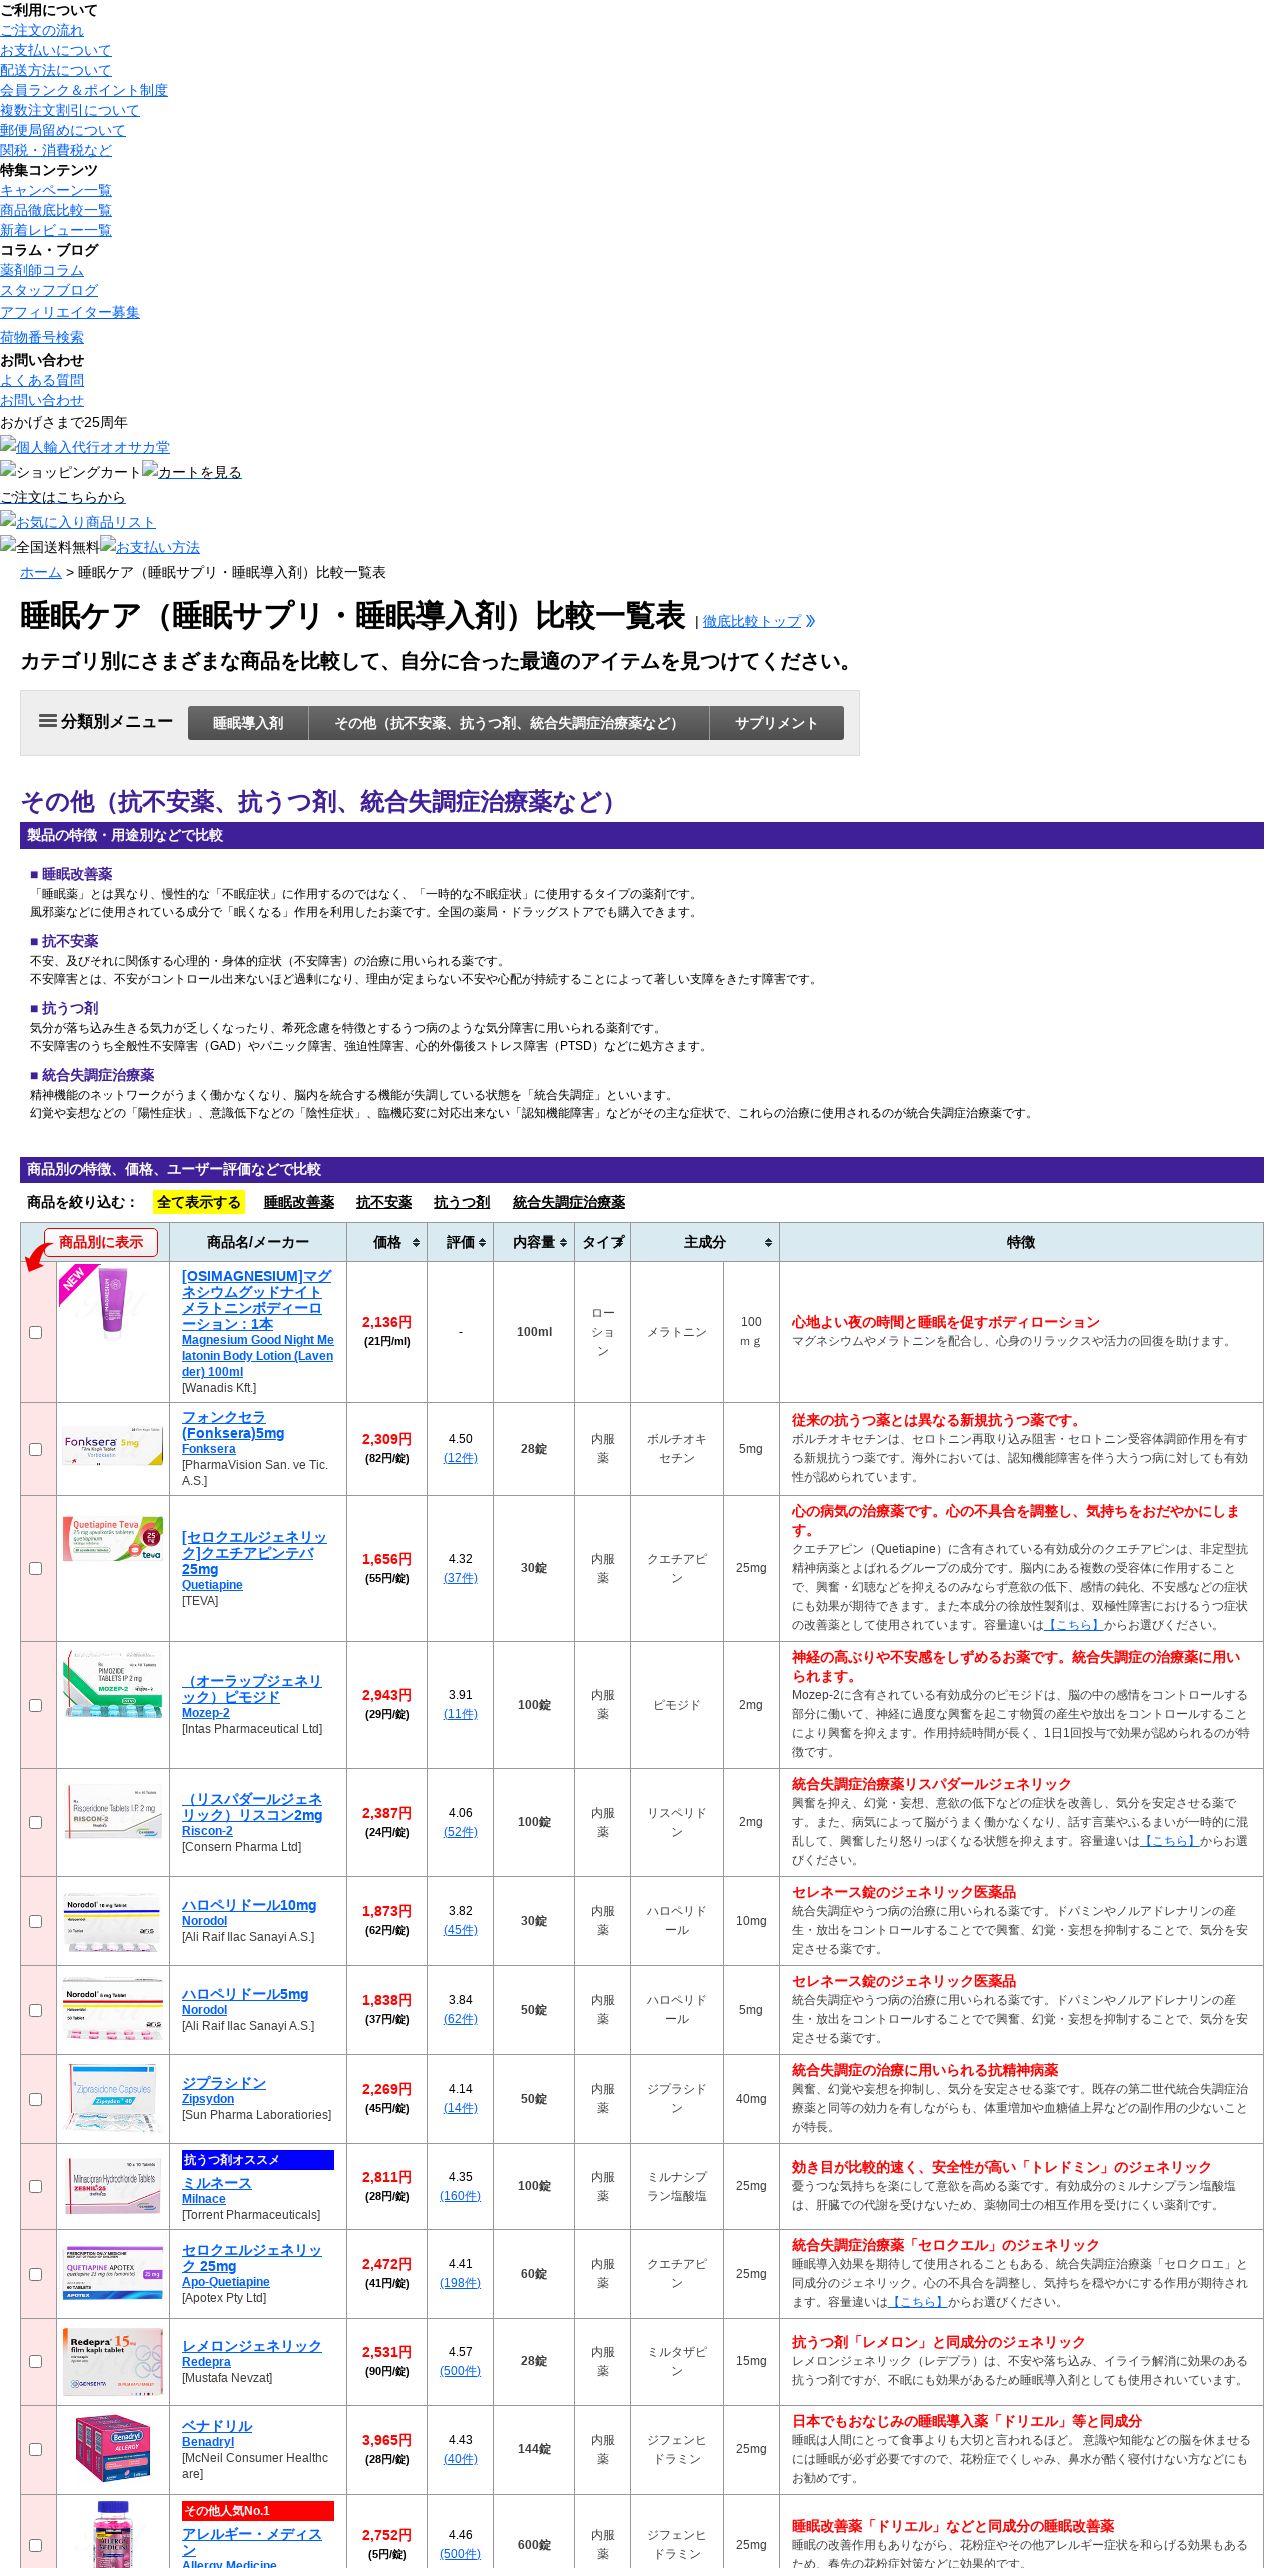Viewport: 1284px width, 2568px height.
Task: Check the ミルネース row checkbox
Action: (36, 2186)
